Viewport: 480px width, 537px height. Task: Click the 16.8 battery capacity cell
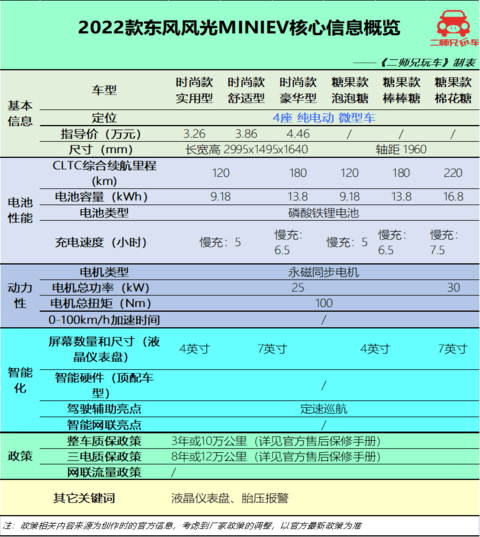453,197
